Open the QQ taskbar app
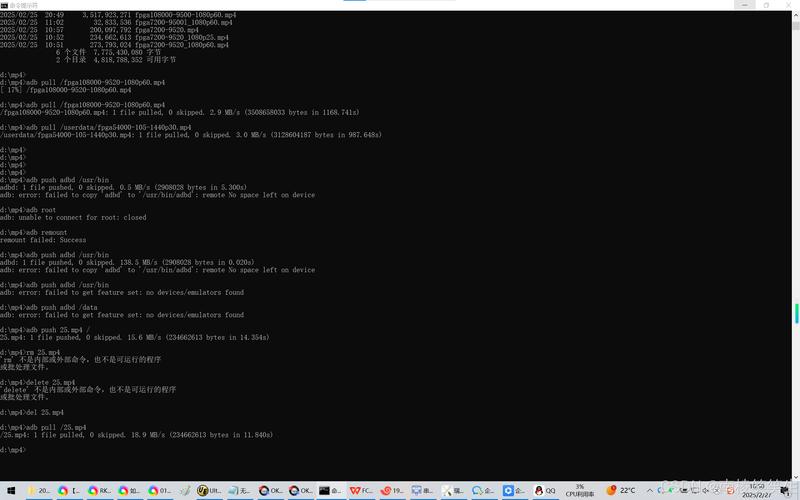Screen dimensions: 800x500 coord(545,490)
